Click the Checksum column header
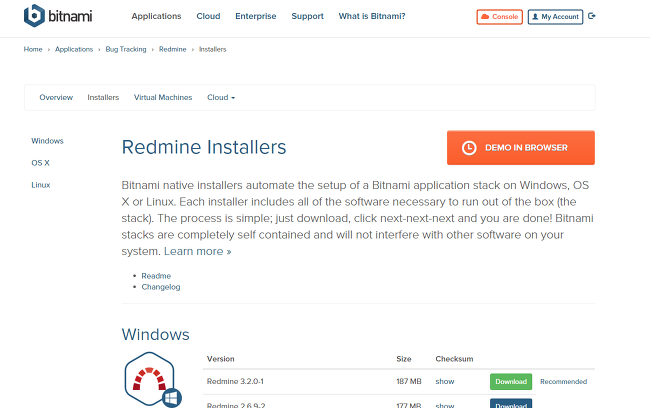 [454, 359]
